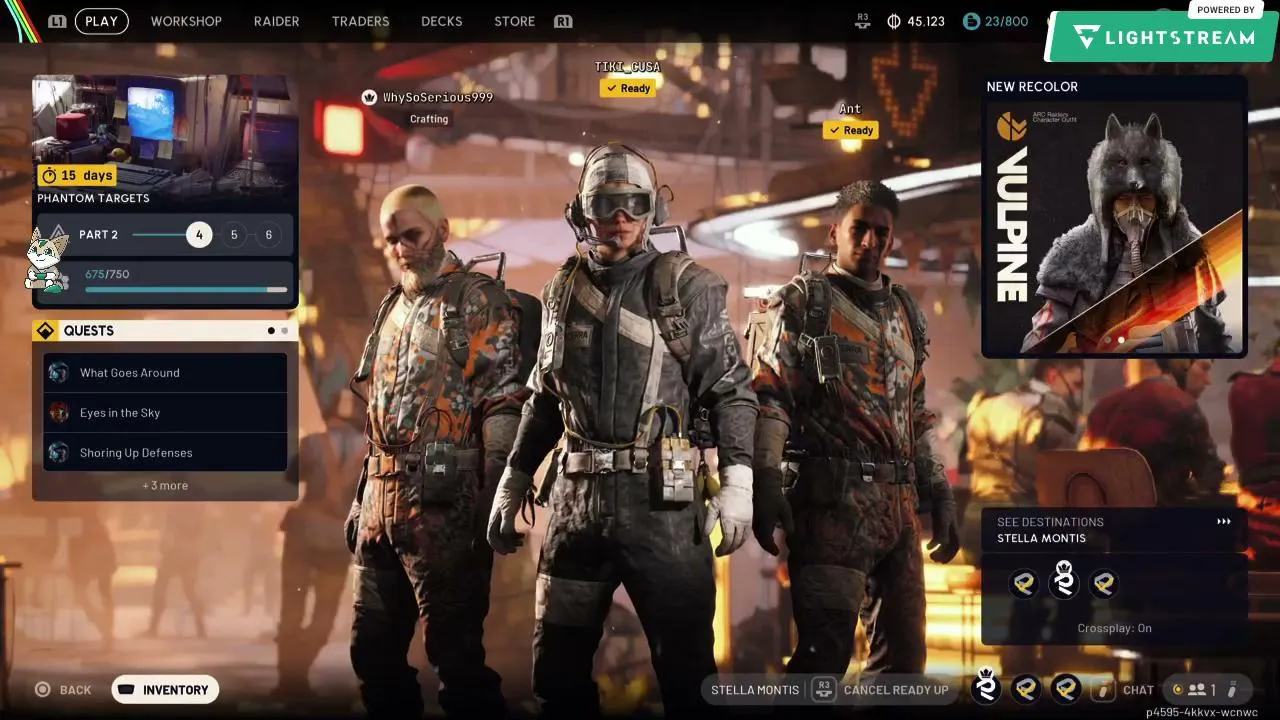Screen dimensions: 1280x720
Task: Click the Crafting status label
Action: pos(429,119)
